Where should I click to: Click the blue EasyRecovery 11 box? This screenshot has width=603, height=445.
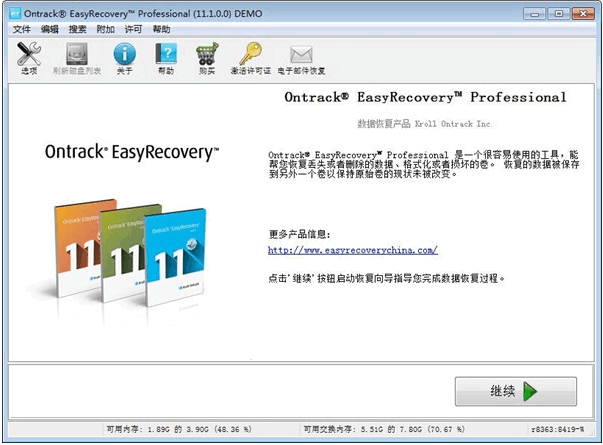coord(176,257)
